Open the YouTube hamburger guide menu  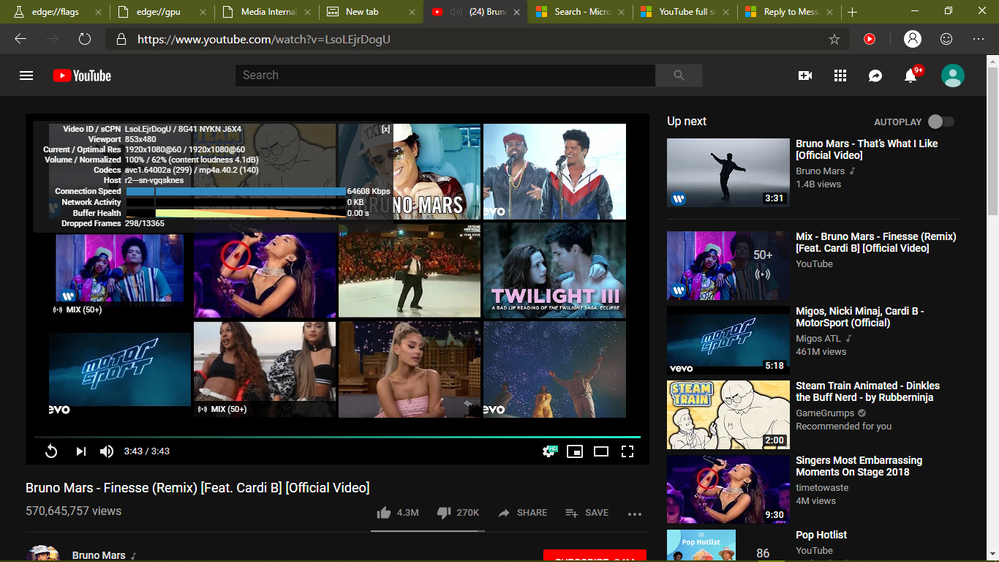(x=26, y=76)
